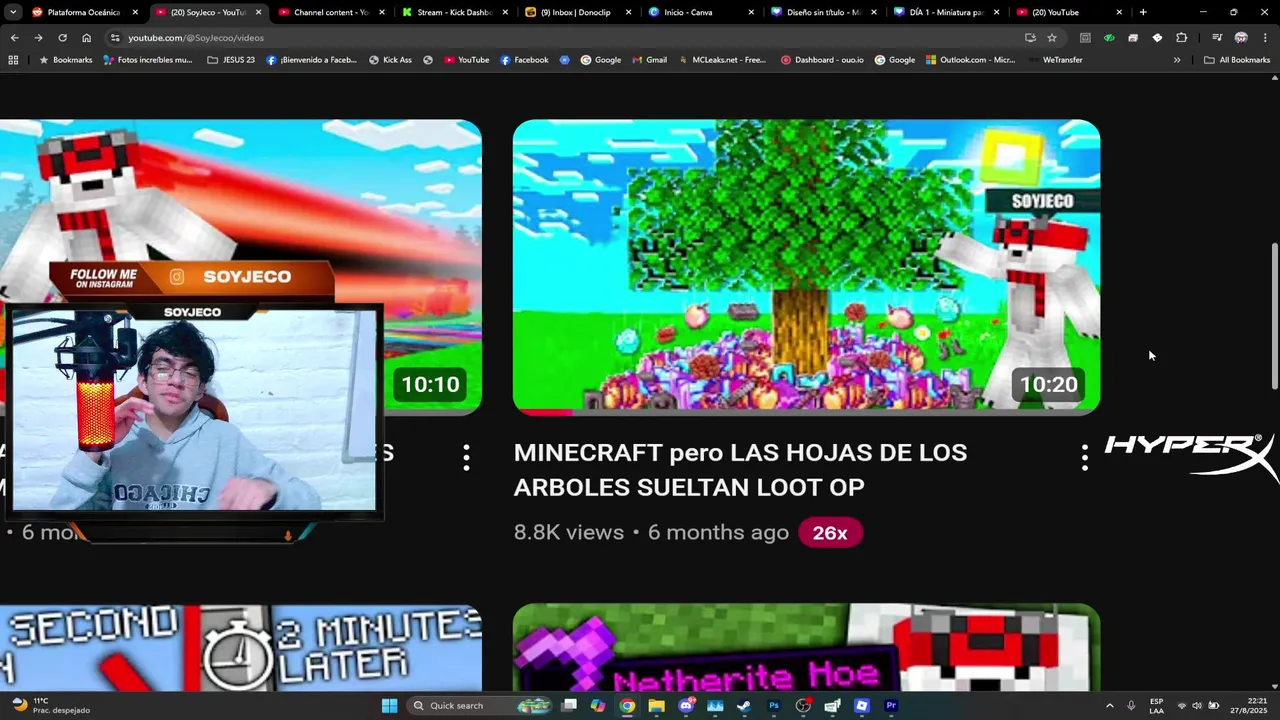Screen dimensions: 1280x720
Task: Open the MCLeaks.net bookmark
Action: (x=722, y=60)
